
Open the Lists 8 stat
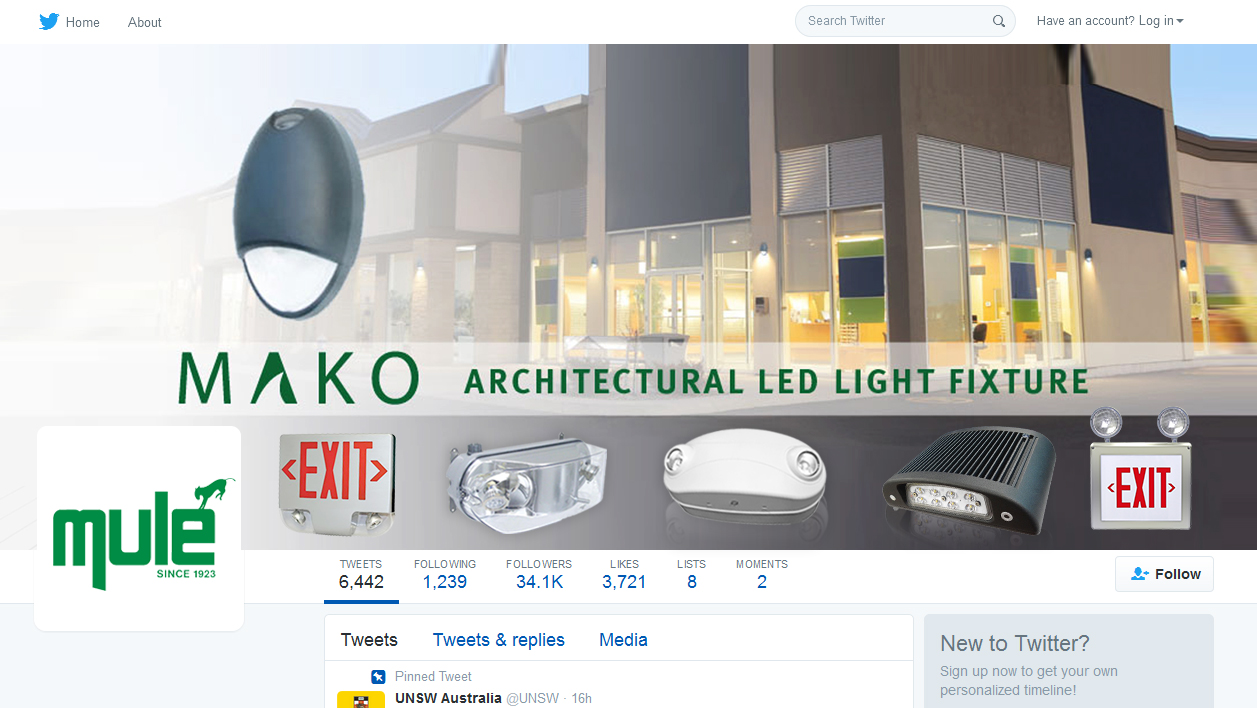click(x=691, y=575)
